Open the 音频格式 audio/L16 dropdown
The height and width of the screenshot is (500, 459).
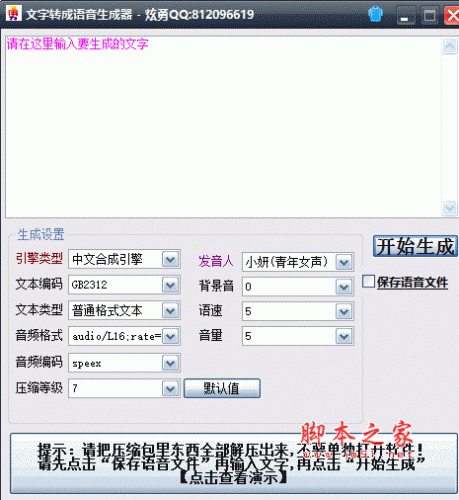pyautogui.click(x=170, y=336)
